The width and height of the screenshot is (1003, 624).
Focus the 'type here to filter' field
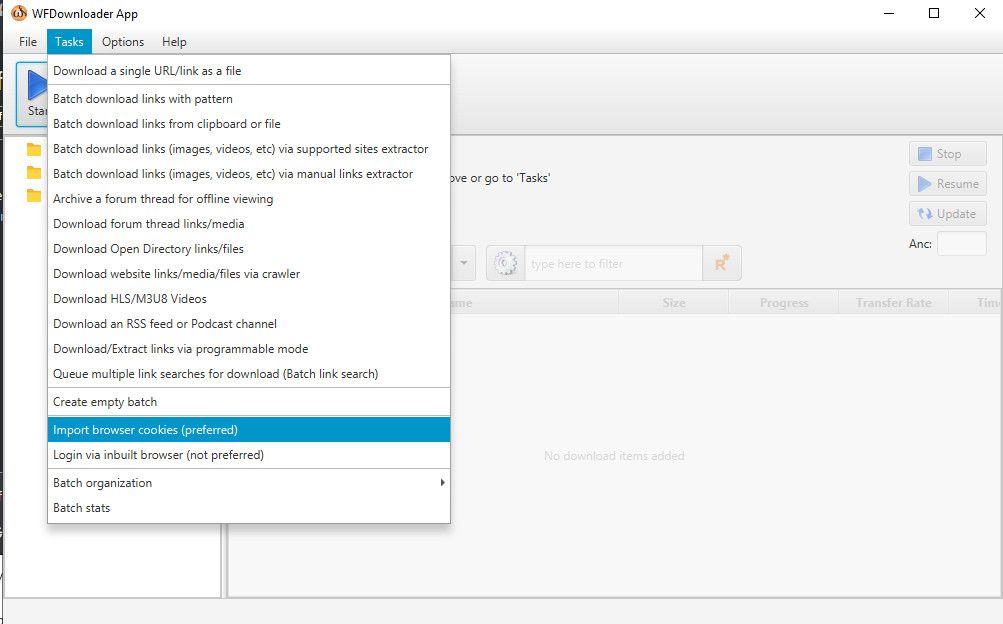(x=613, y=263)
